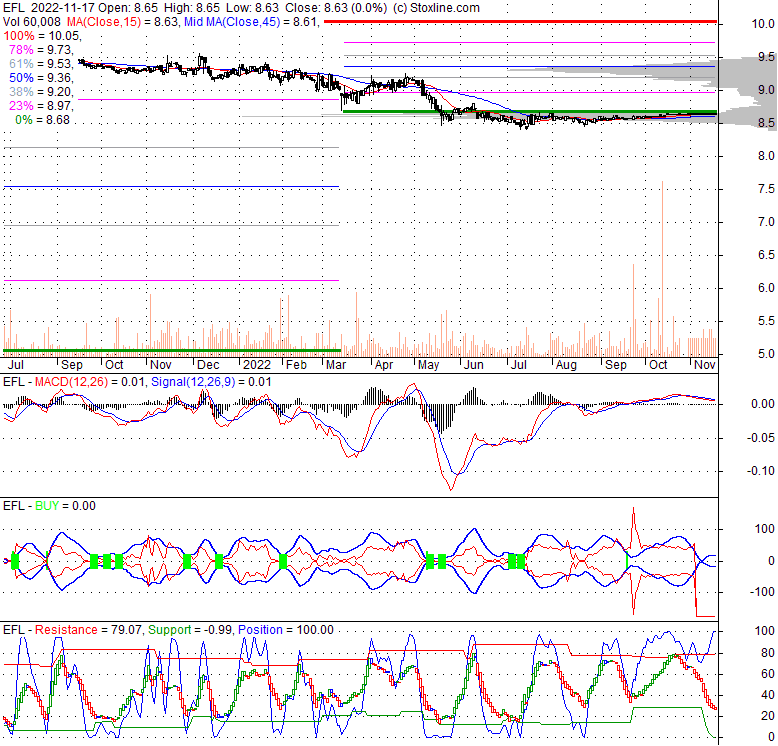The image size is (778, 746).
Task: Click the Jul label at the start of the time axis
Action: (16, 365)
